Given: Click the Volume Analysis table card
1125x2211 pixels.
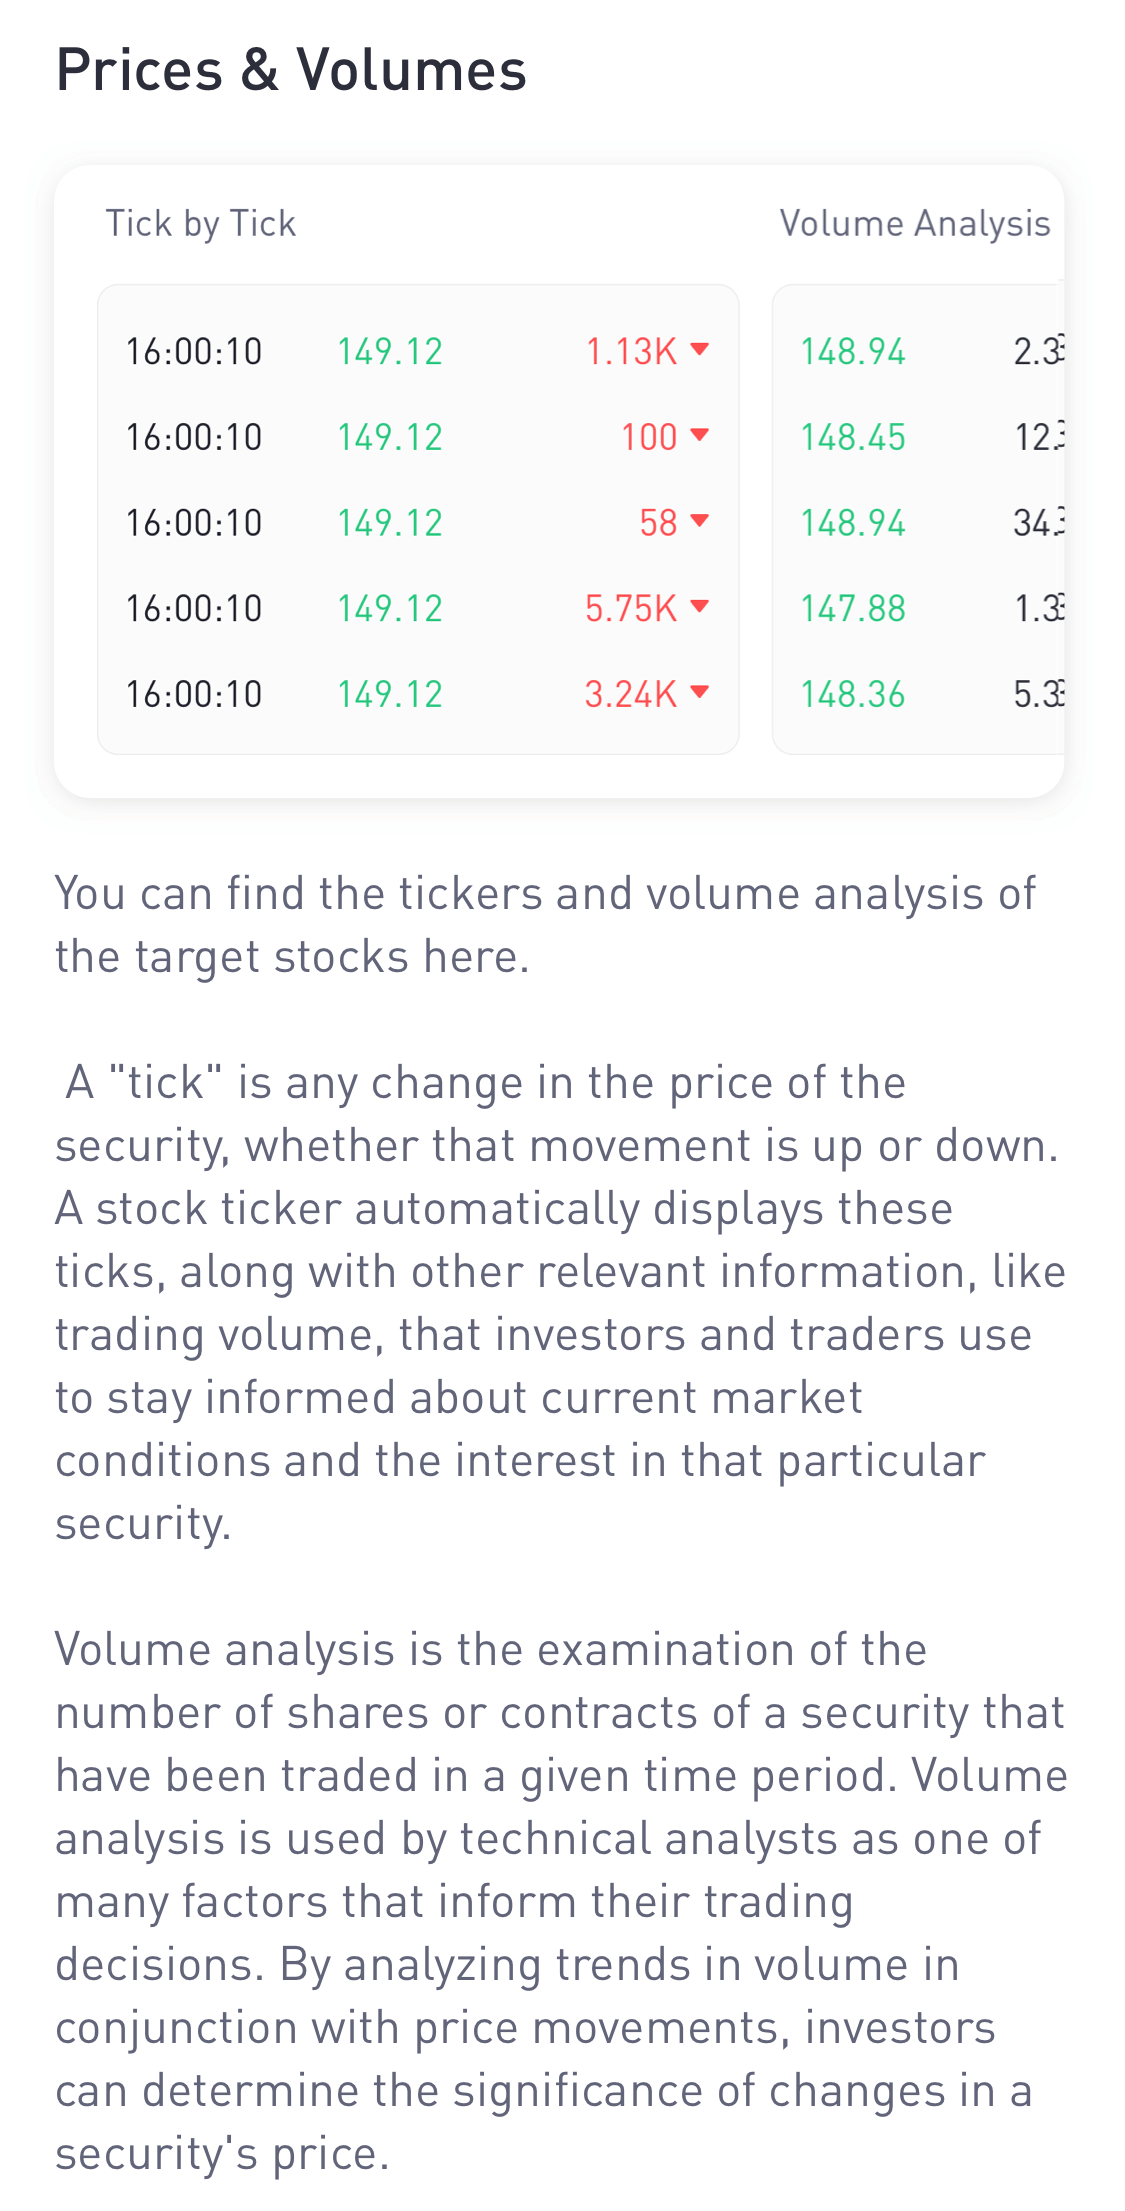Looking at the screenshot, I should point(918,519).
